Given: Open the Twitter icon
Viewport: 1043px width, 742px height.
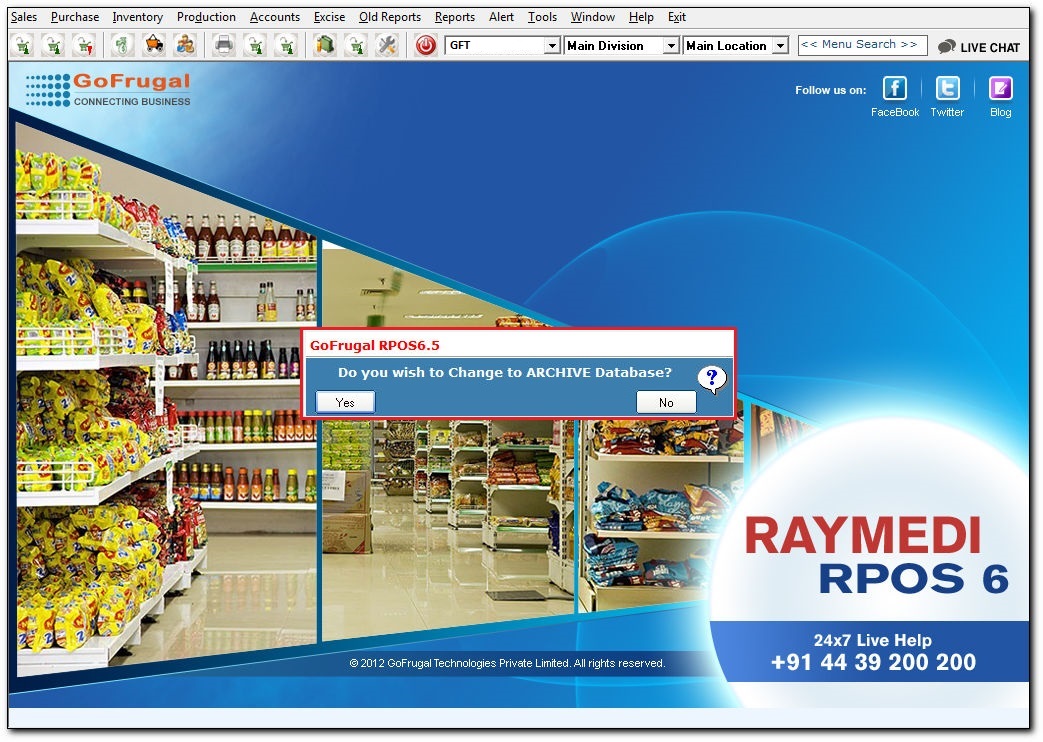Looking at the screenshot, I should coord(947,89).
